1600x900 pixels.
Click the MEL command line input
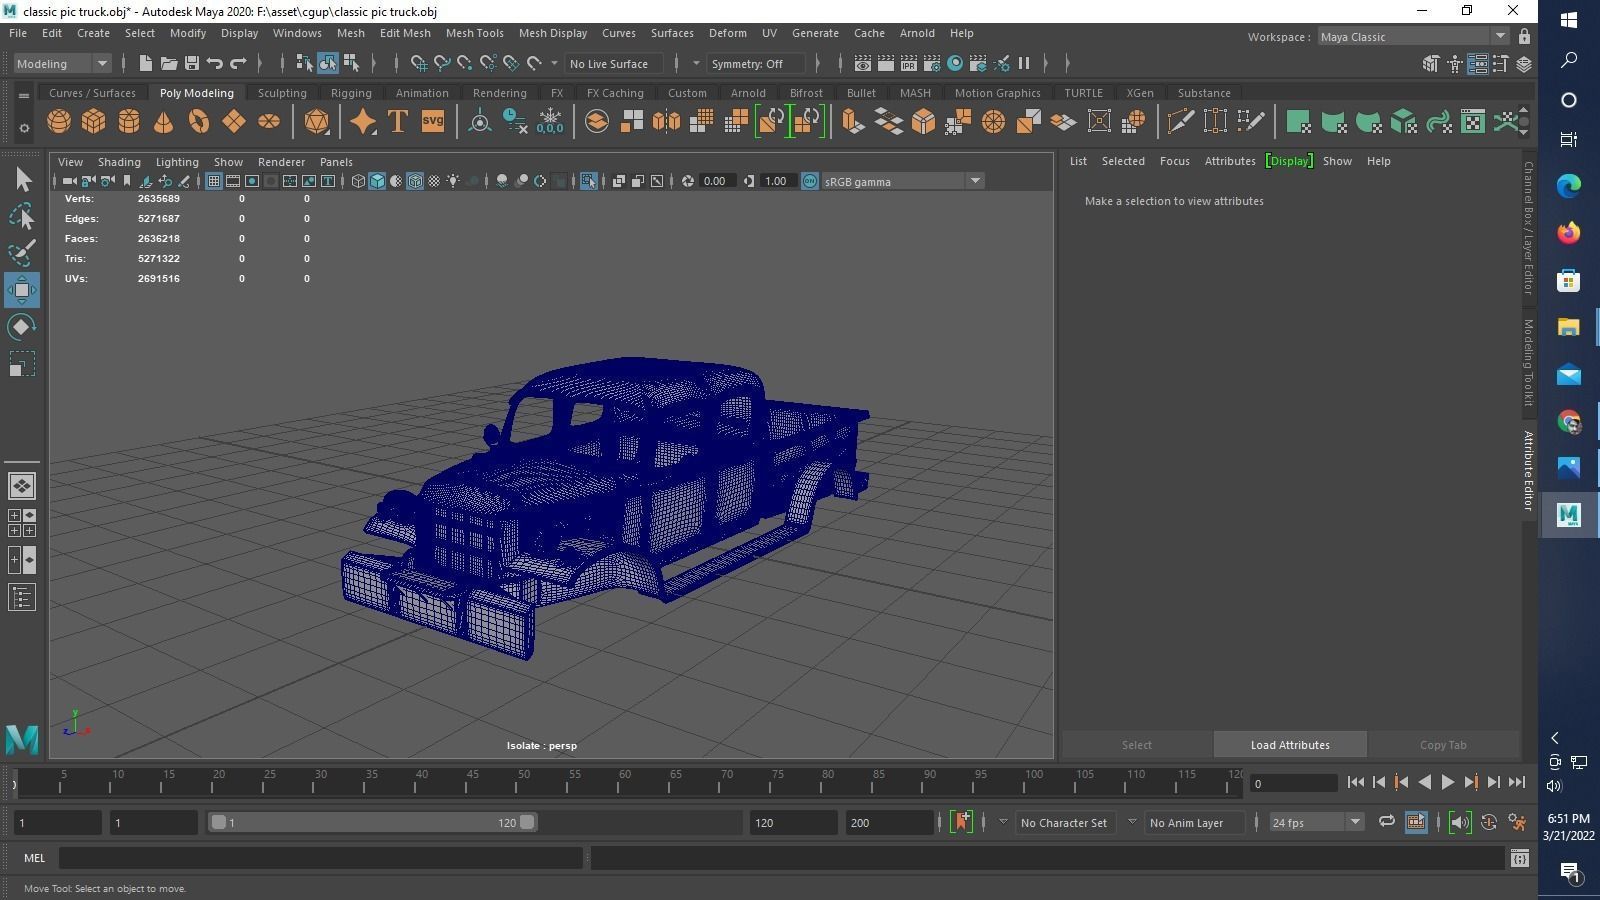[320, 858]
